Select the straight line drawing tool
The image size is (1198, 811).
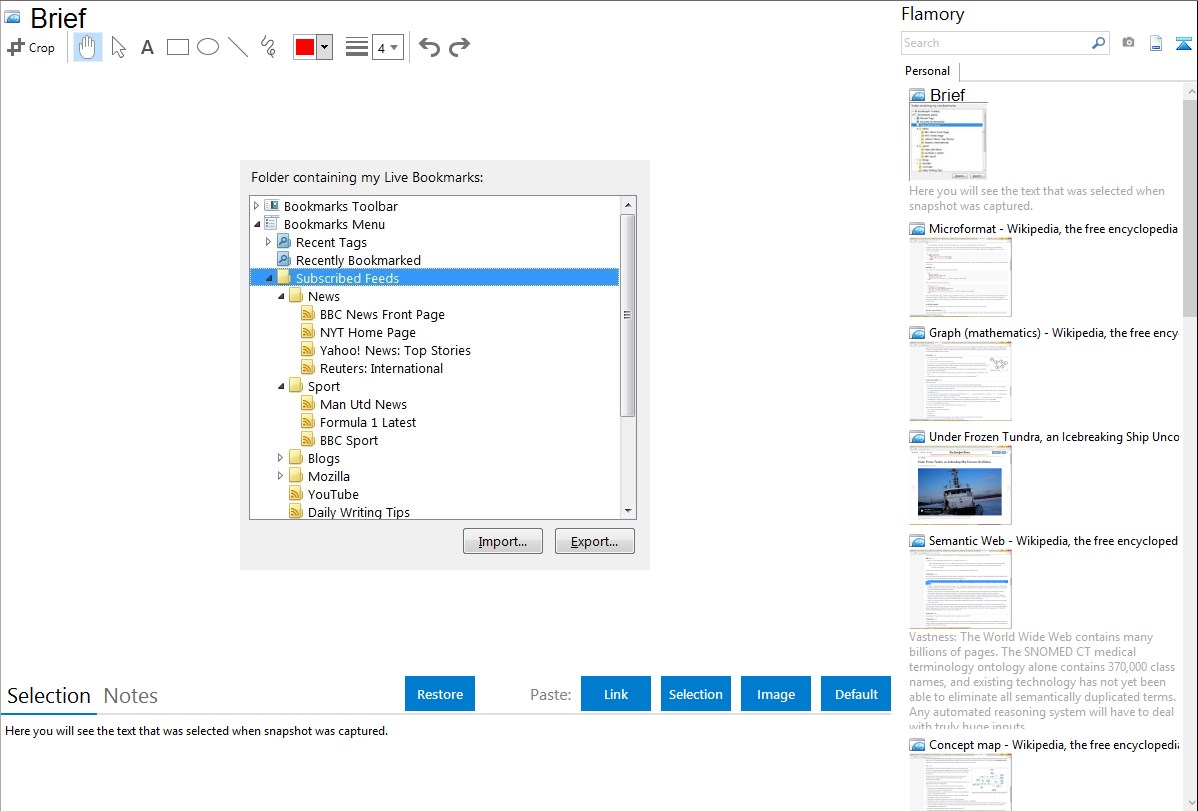pyautogui.click(x=238, y=47)
